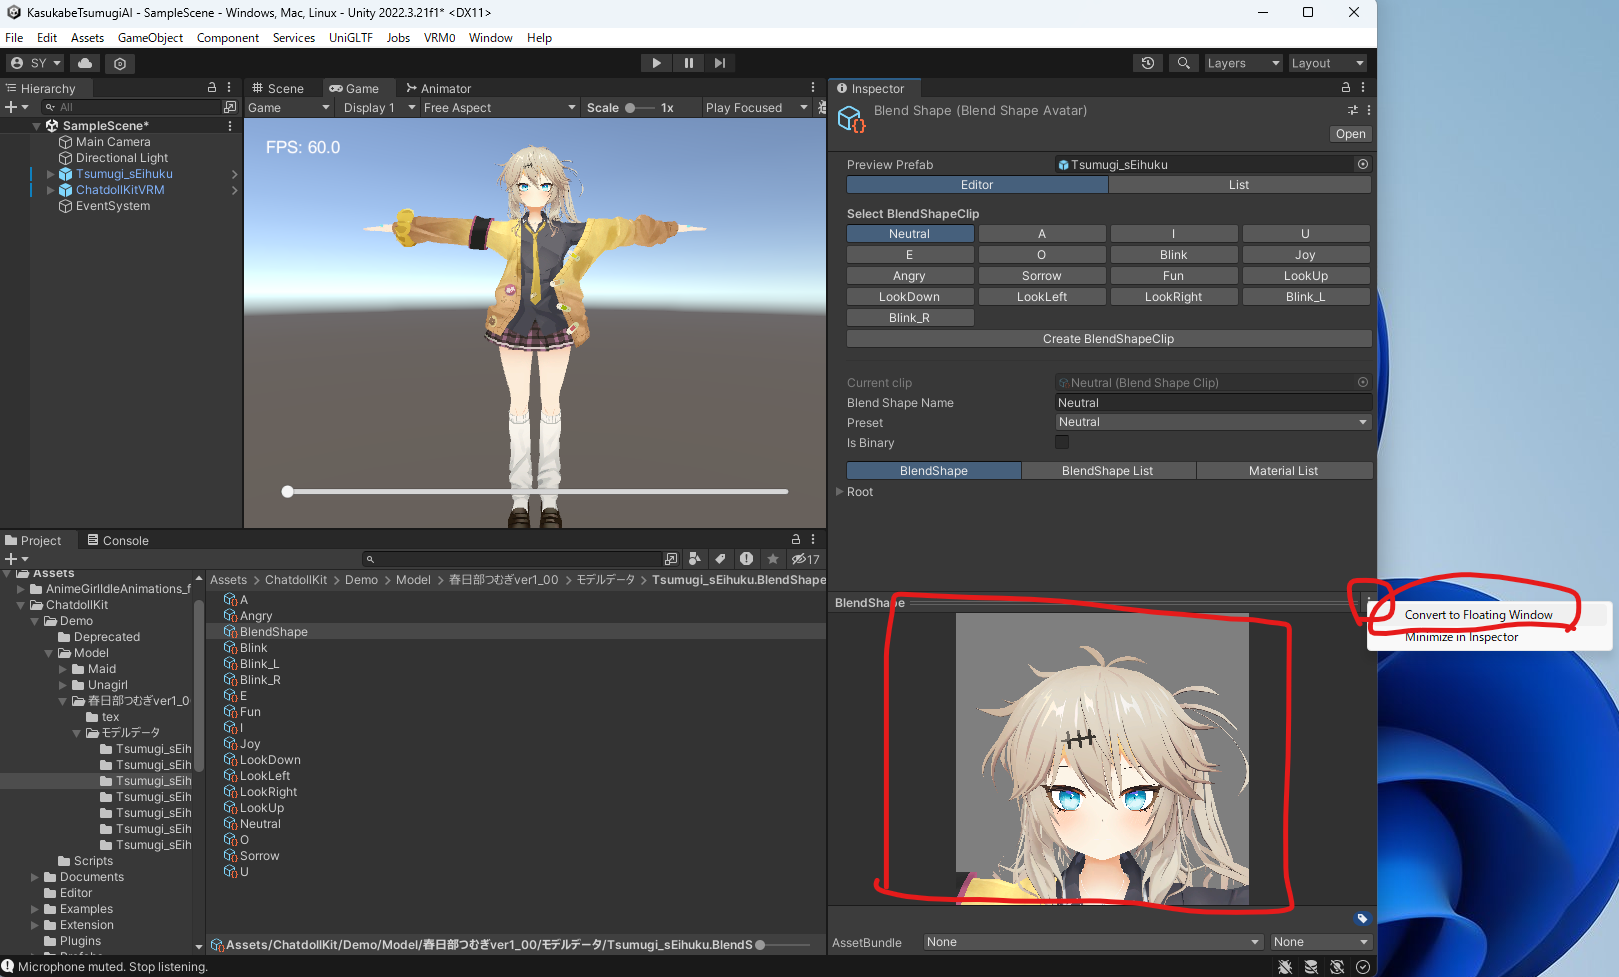Viewport: 1619px width, 977px height.
Task: Open Blend Shape preset sliders icon
Action: tap(1353, 110)
